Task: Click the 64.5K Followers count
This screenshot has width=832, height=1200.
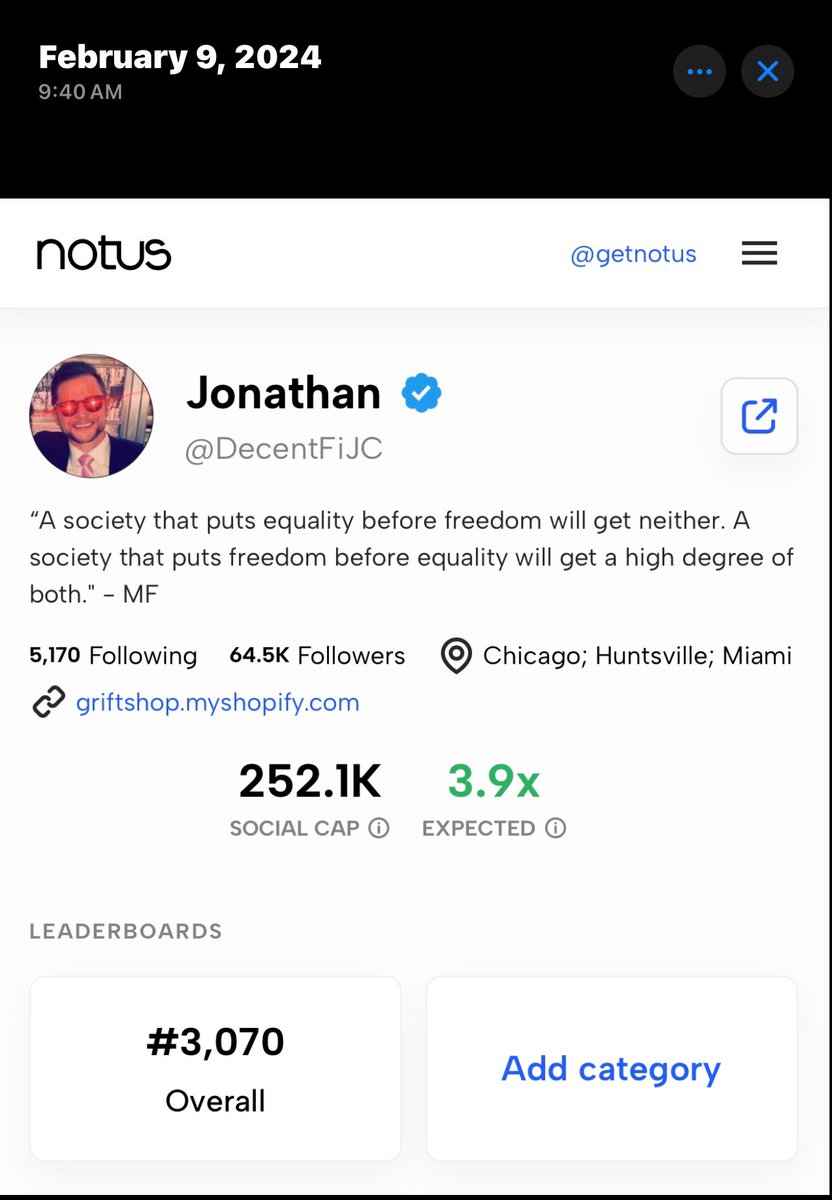Action: tap(317, 656)
